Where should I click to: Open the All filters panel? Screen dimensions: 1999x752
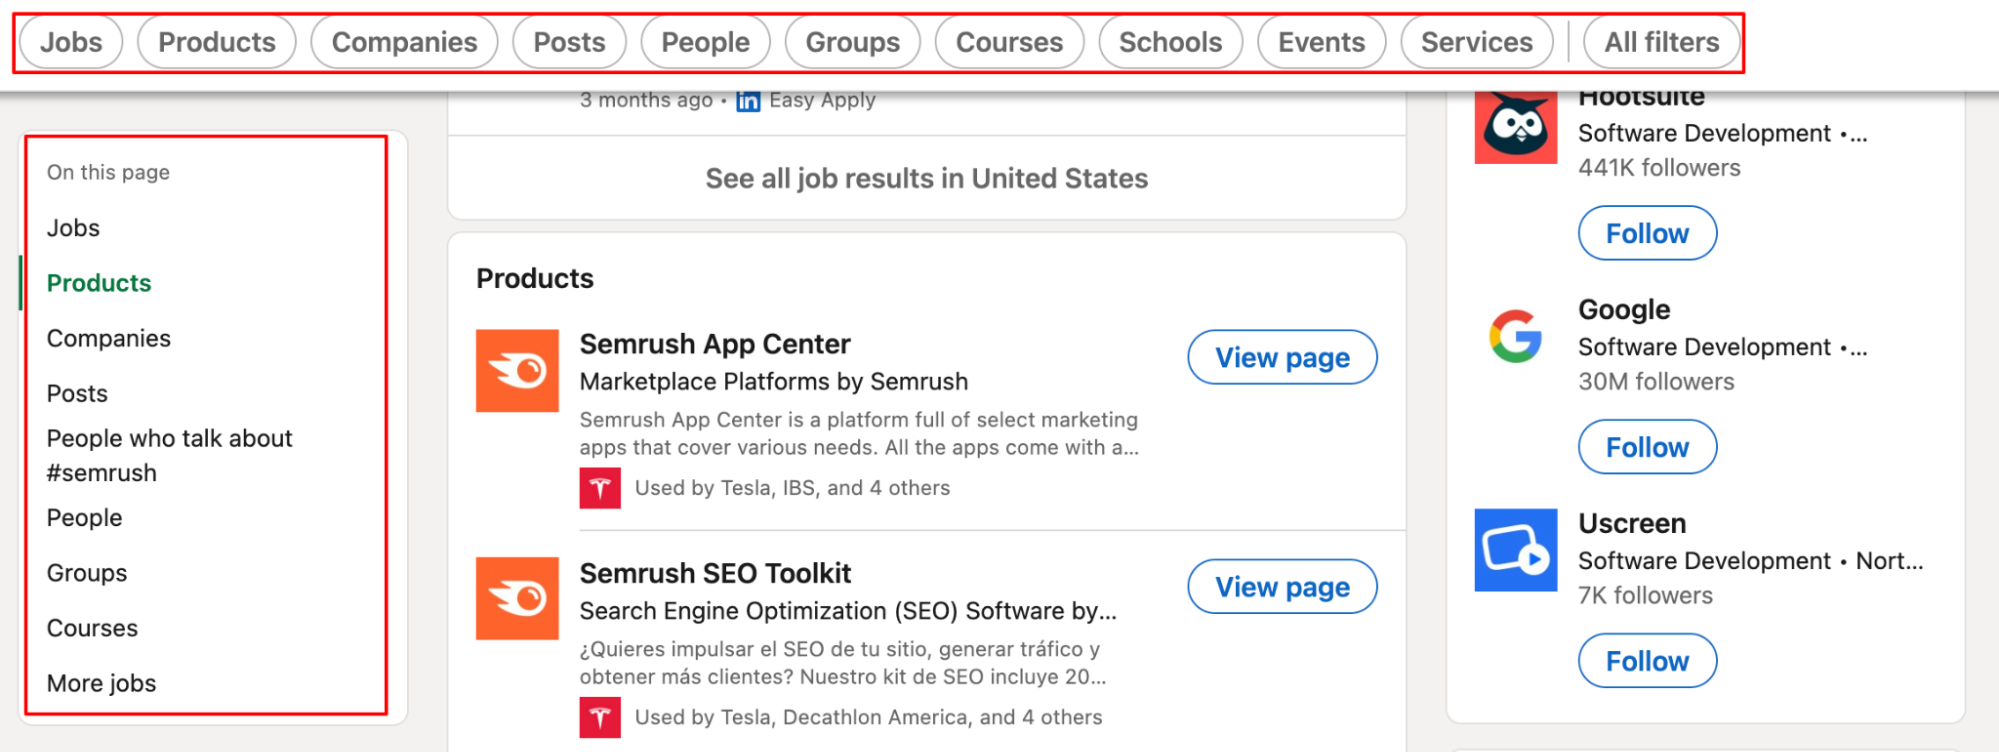point(1661,42)
